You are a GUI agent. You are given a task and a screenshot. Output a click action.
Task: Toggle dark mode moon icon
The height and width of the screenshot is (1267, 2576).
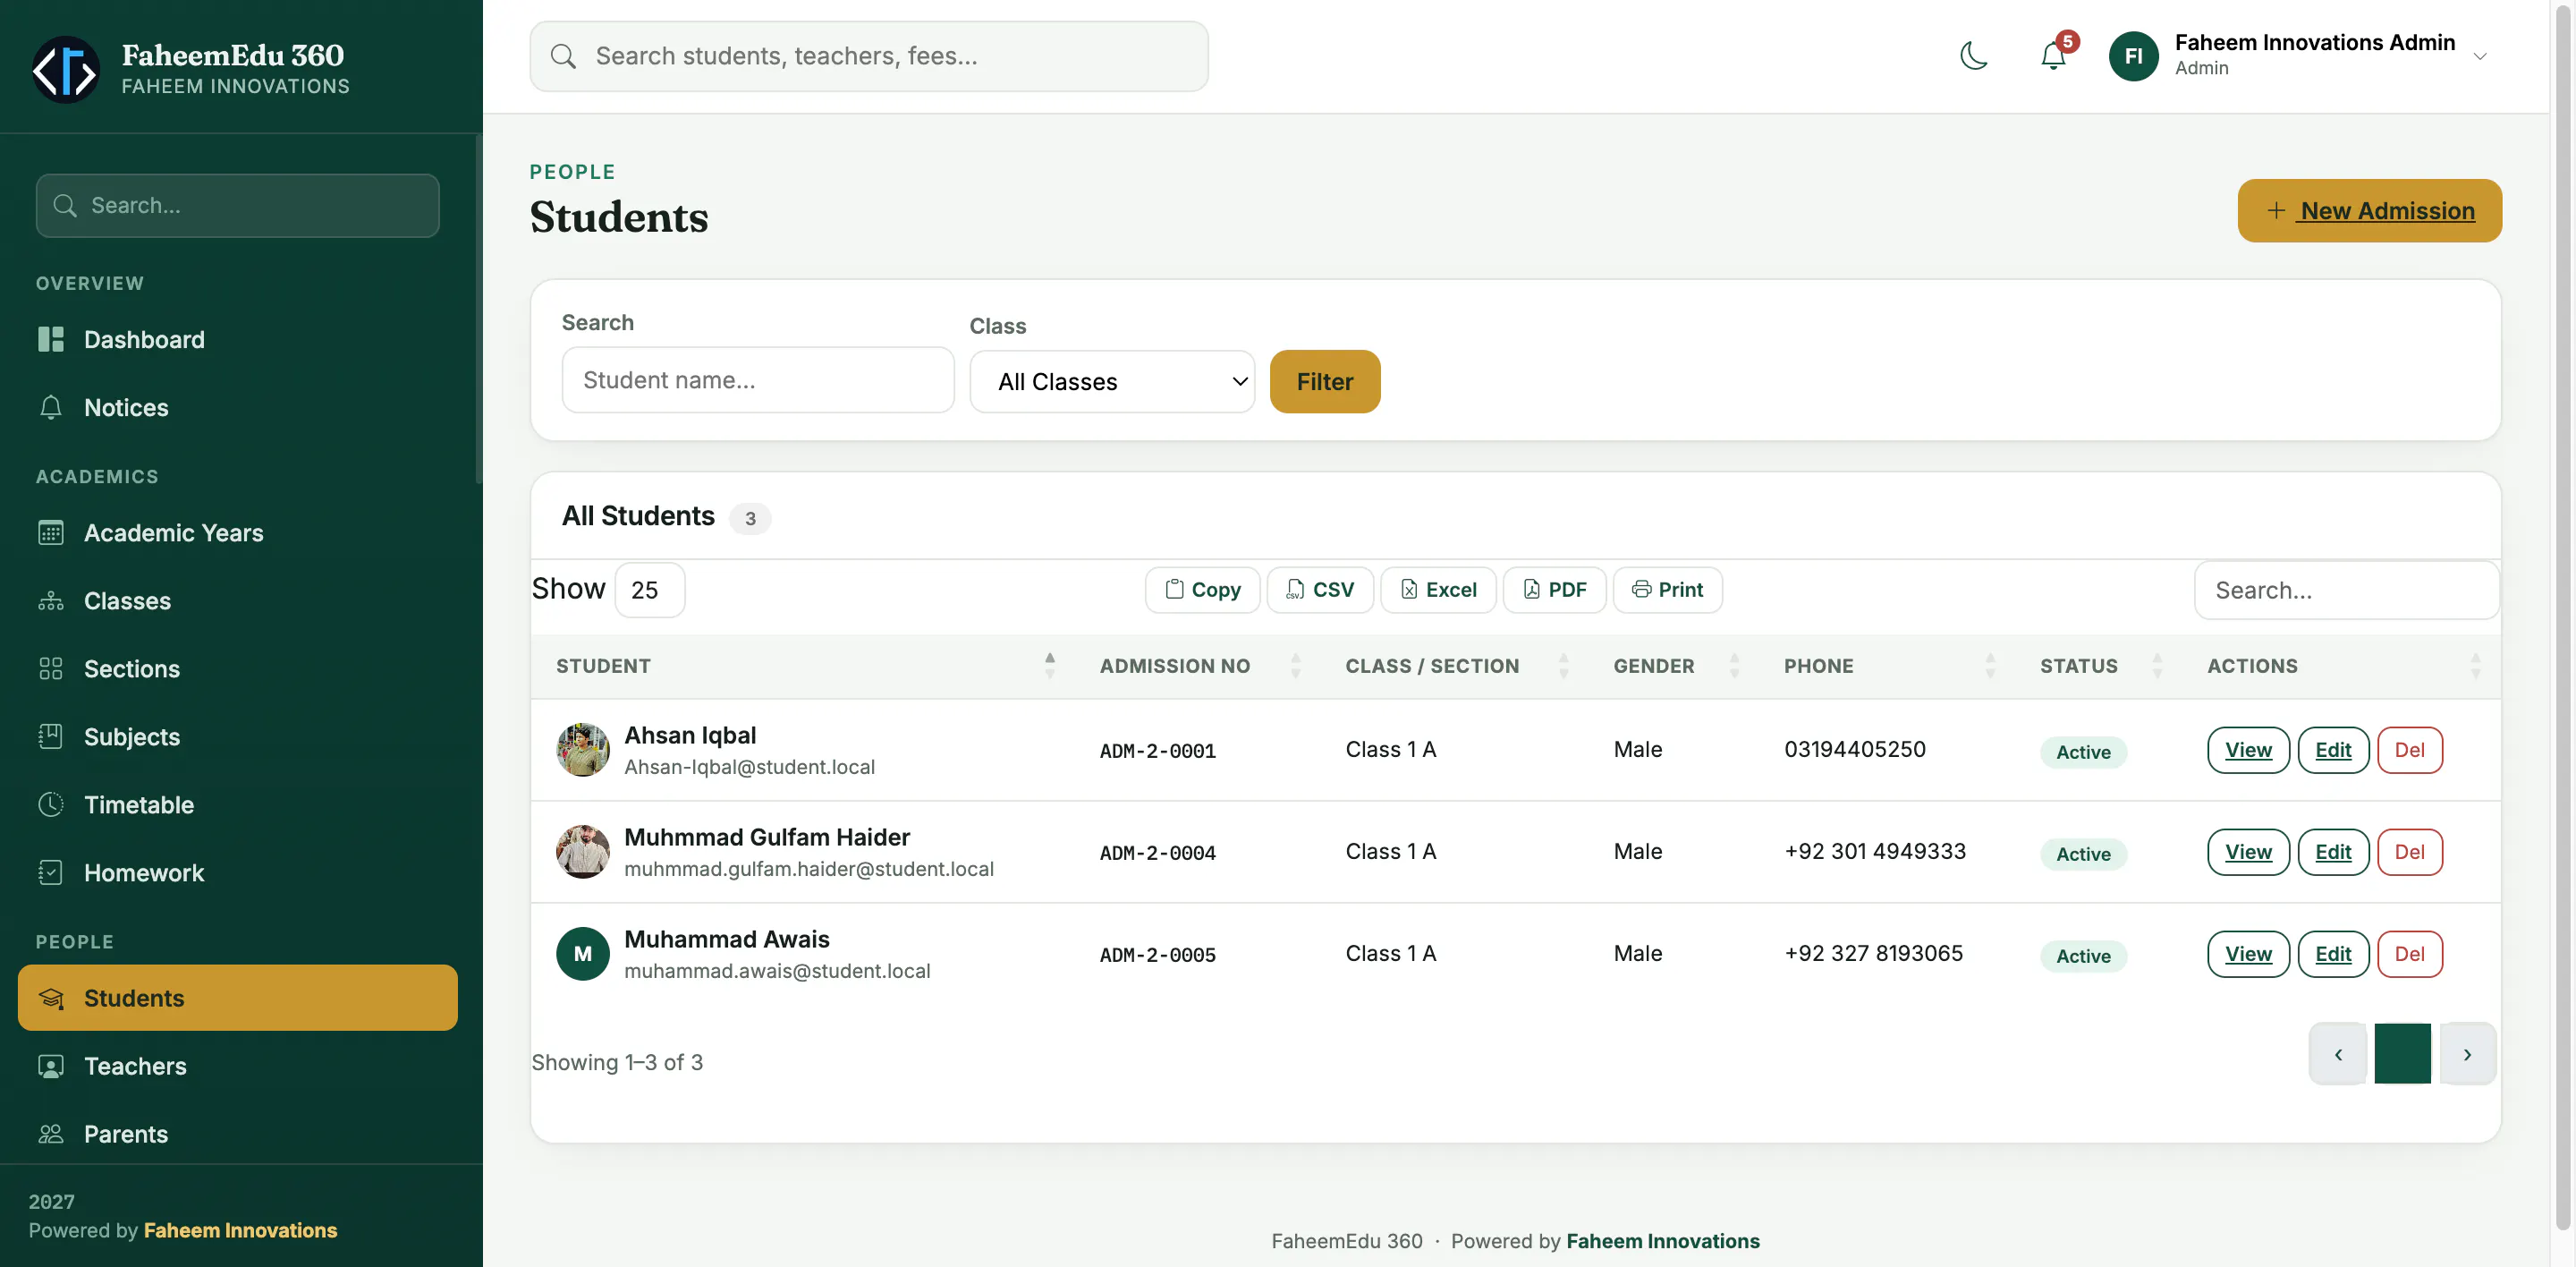[x=1974, y=56]
